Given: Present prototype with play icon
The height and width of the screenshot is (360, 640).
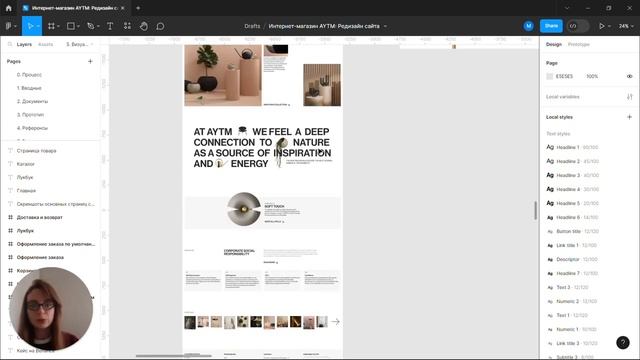Looking at the screenshot, I should 602,26.
